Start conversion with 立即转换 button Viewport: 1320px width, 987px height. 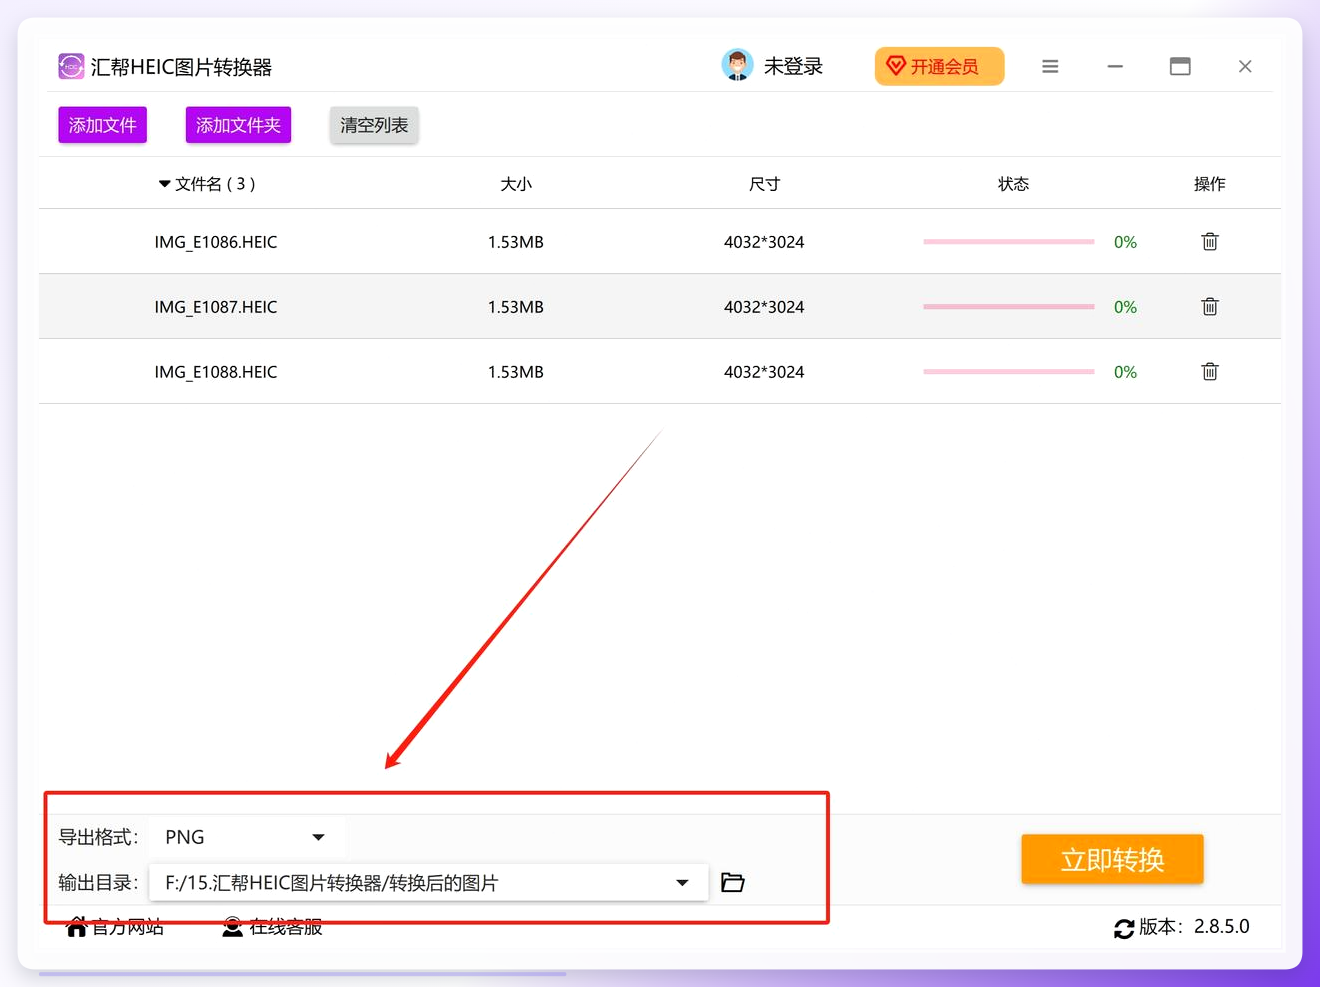pos(1112,860)
